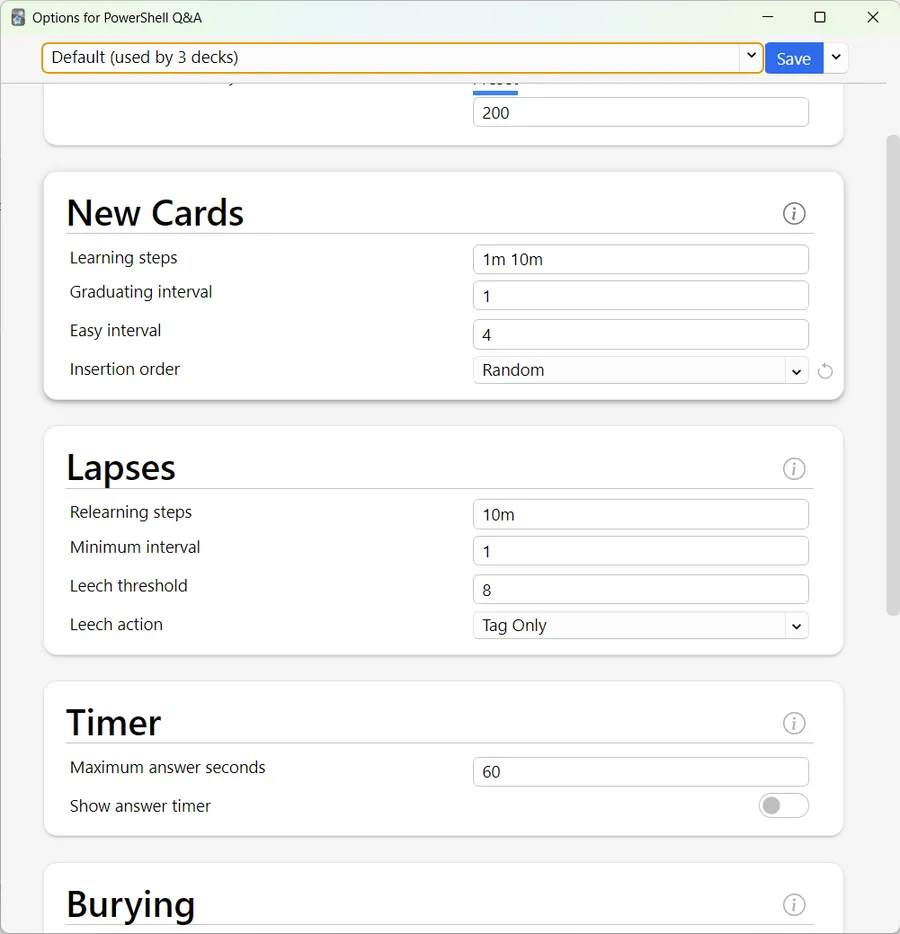The height and width of the screenshot is (934, 900).
Task: Open the arrow menu beside Save
Action: pos(836,58)
